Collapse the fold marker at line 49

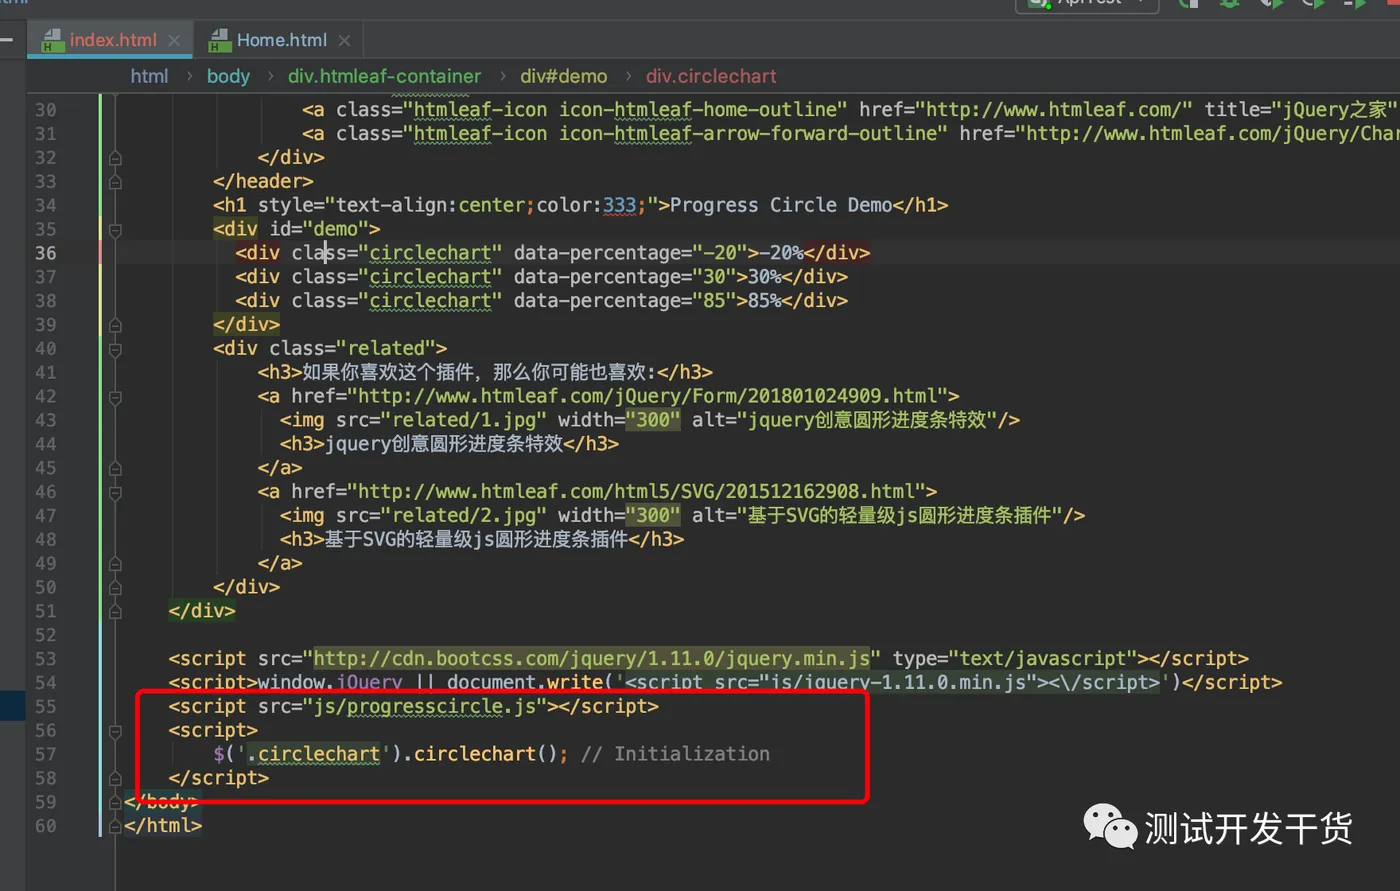click(115, 564)
